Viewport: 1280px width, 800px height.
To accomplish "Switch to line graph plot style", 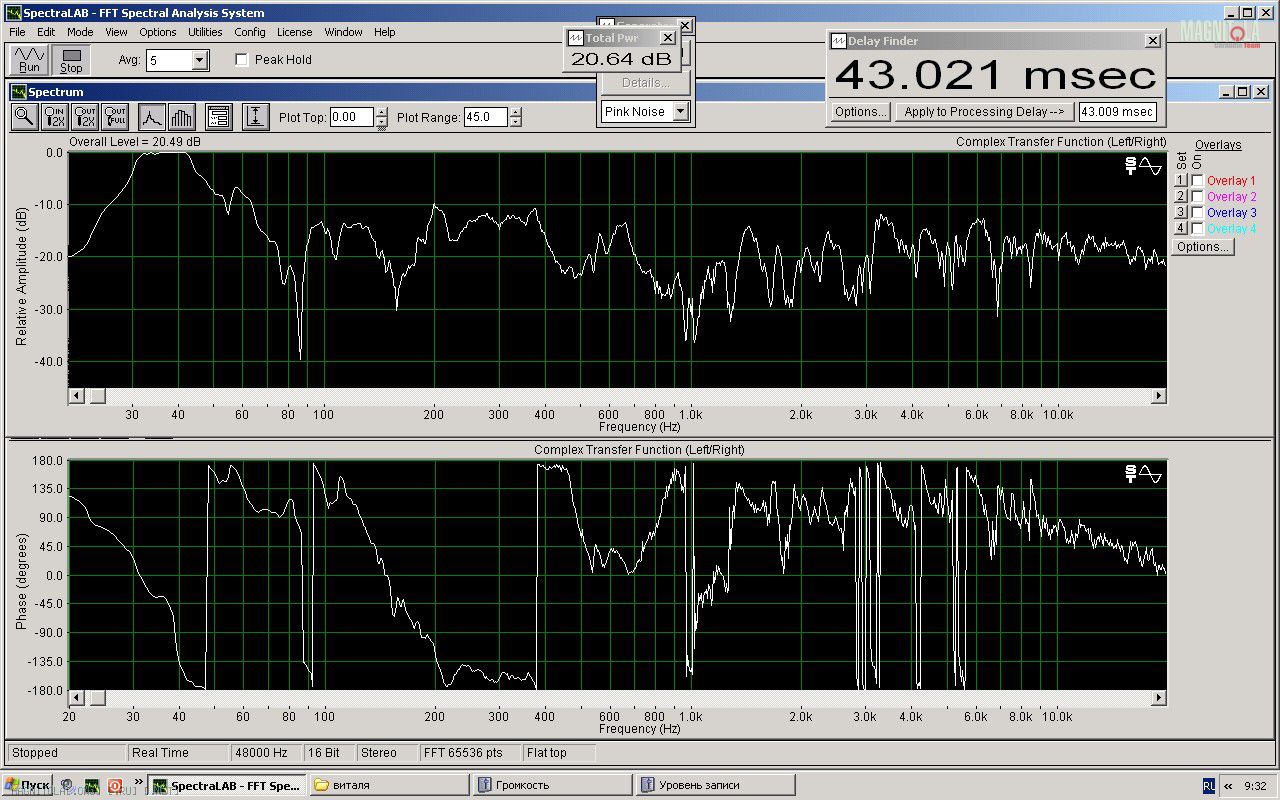I will 151,117.
